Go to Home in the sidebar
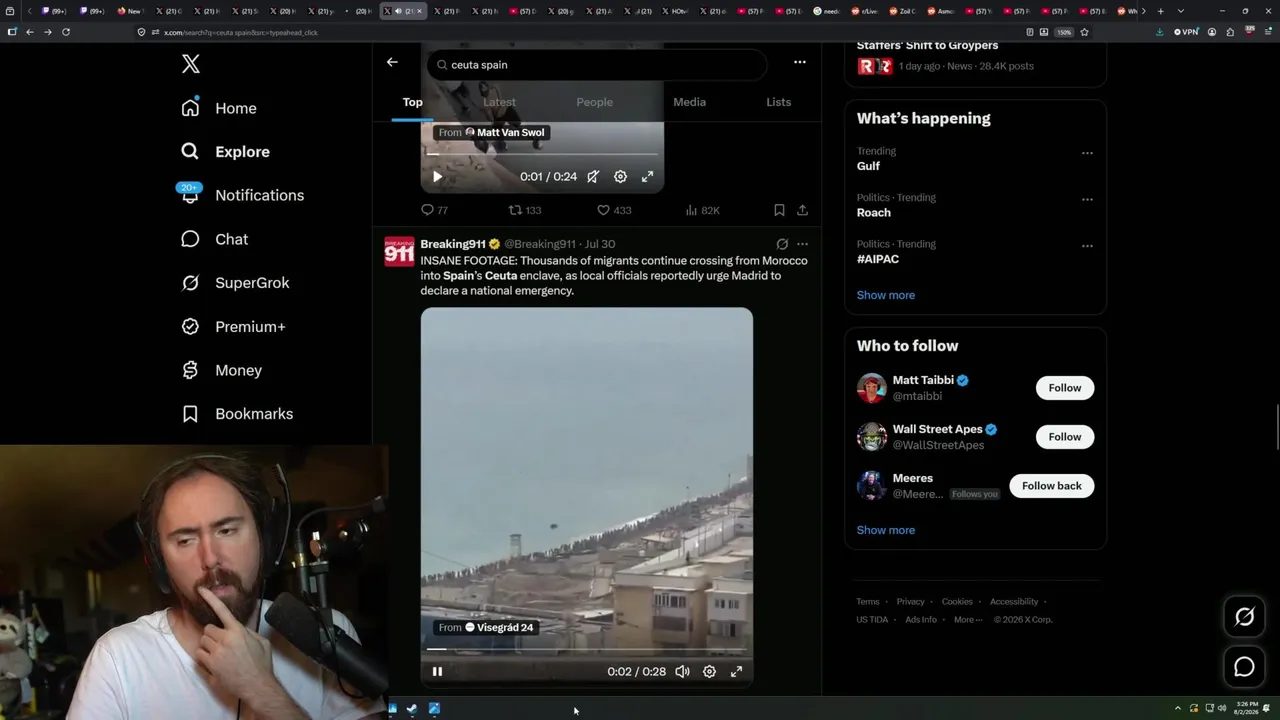Viewport: 1280px width, 720px height. click(219, 108)
